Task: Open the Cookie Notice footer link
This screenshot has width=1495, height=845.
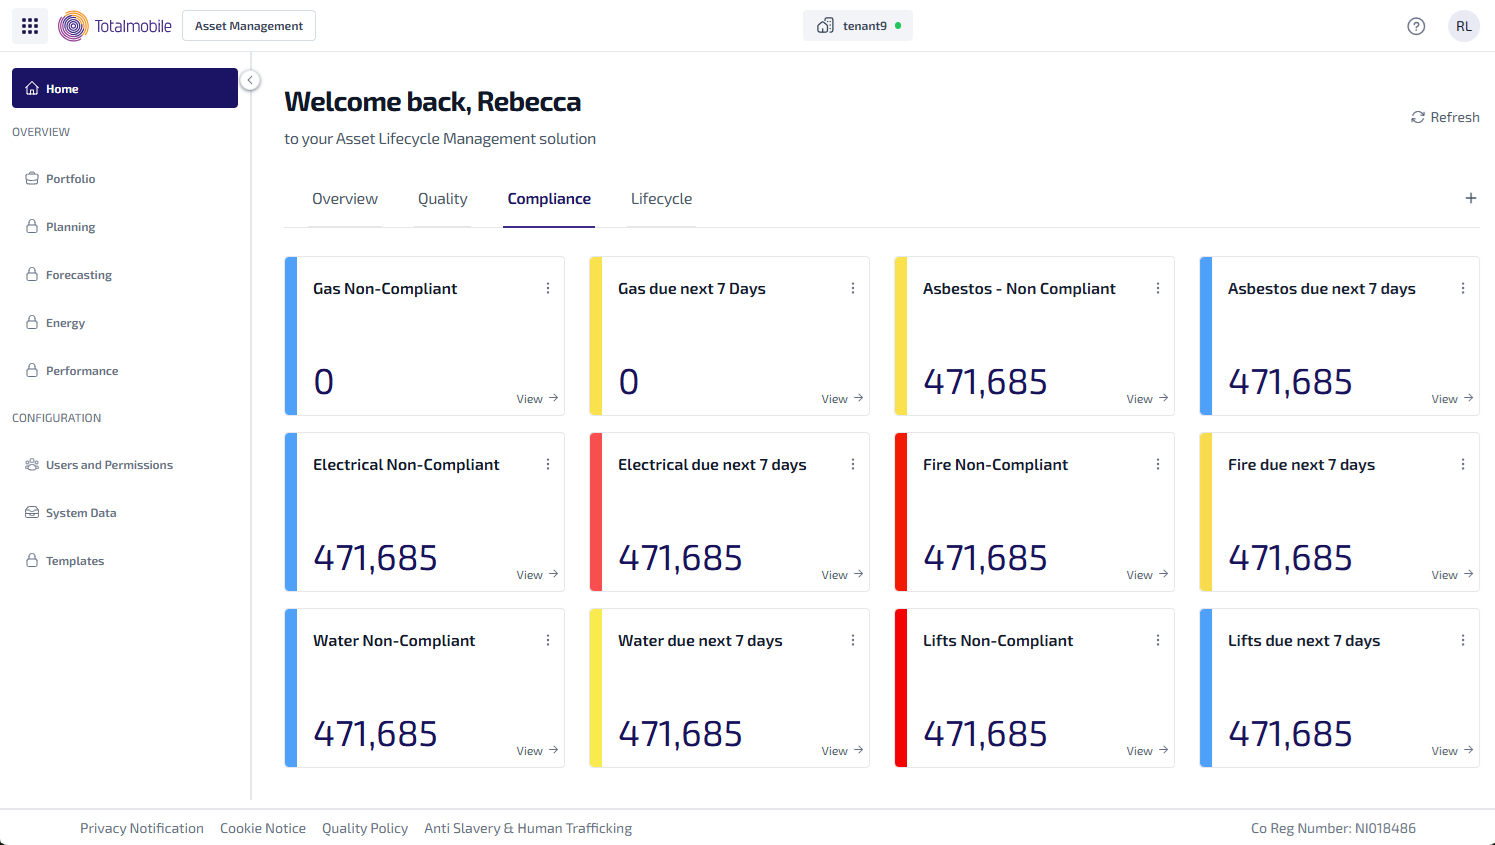Action: point(263,828)
